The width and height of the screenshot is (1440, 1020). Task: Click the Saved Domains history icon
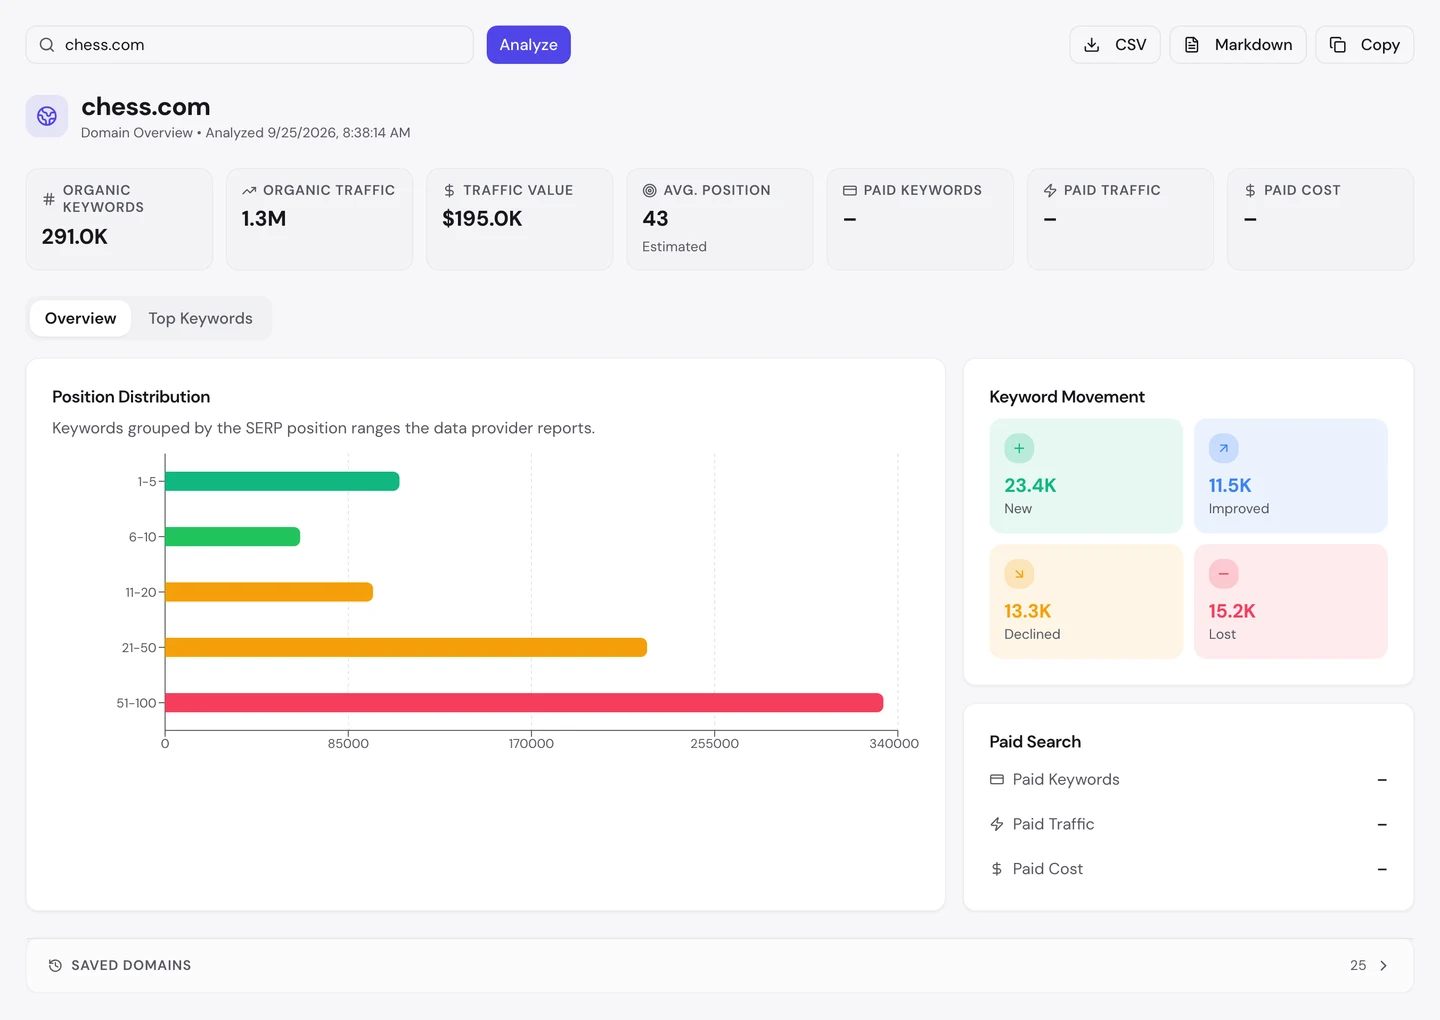pyautogui.click(x=55, y=965)
